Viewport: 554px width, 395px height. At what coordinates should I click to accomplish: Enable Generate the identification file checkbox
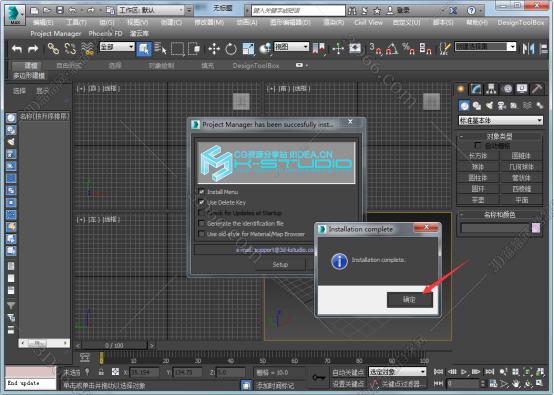pos(201,223)
